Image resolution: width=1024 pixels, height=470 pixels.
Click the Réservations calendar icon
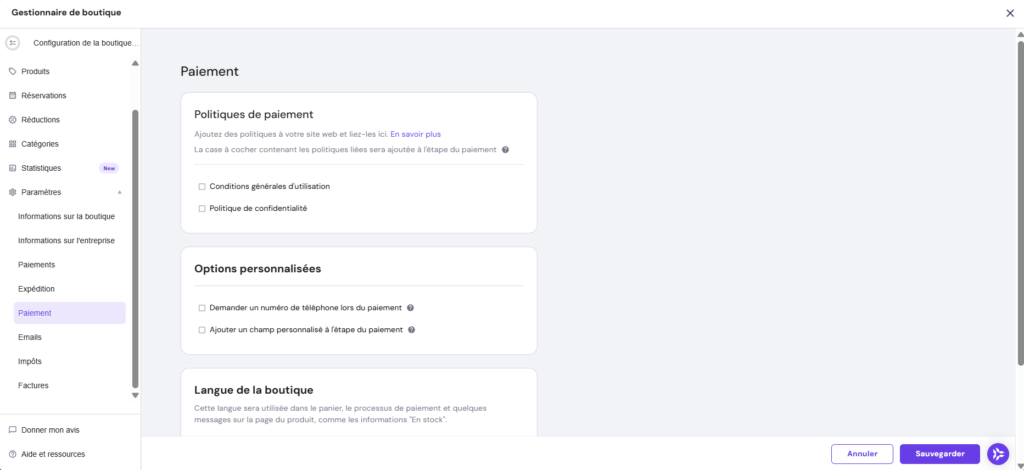(x=12, y=96)
